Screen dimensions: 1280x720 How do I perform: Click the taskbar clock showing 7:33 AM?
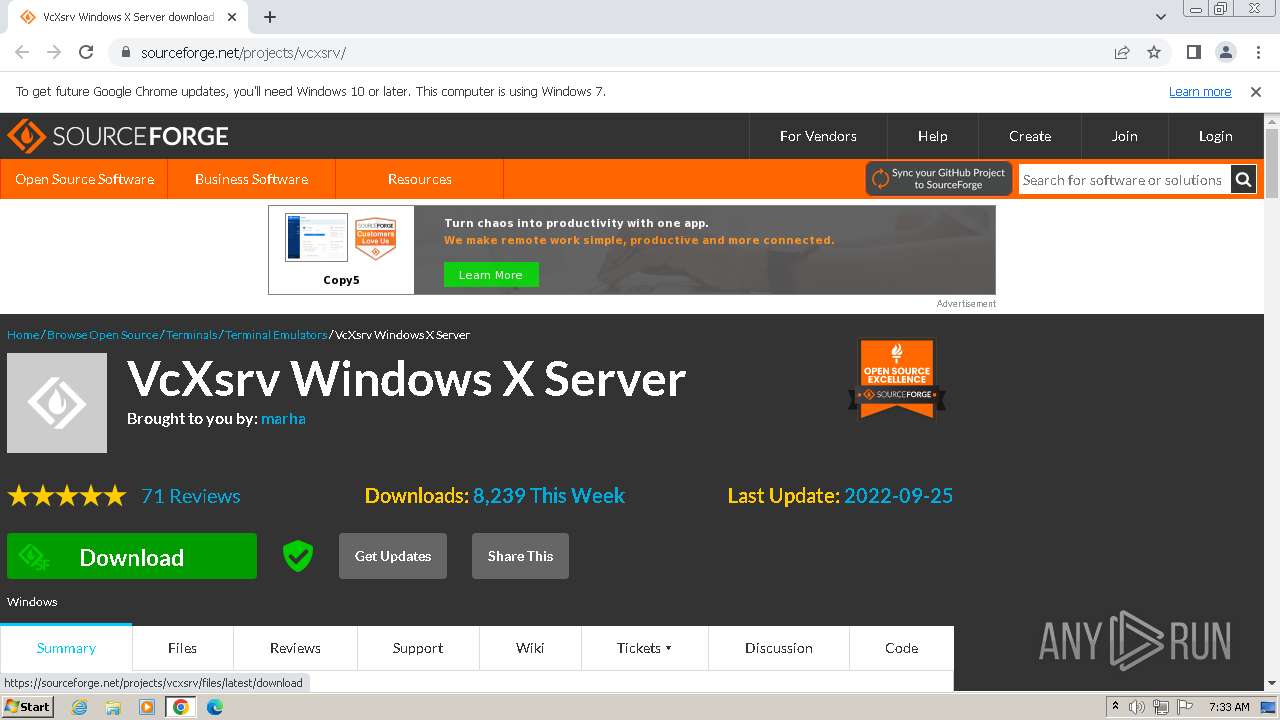(1229, 707)
